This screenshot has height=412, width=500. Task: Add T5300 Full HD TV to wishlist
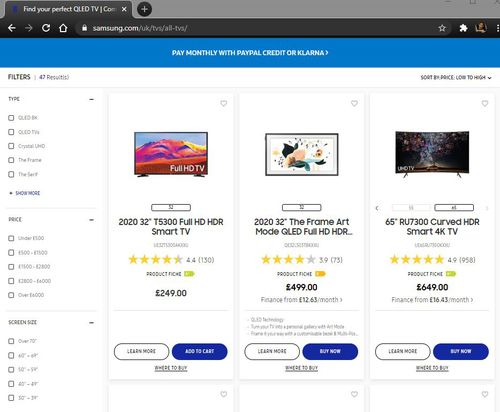[224, 103]
